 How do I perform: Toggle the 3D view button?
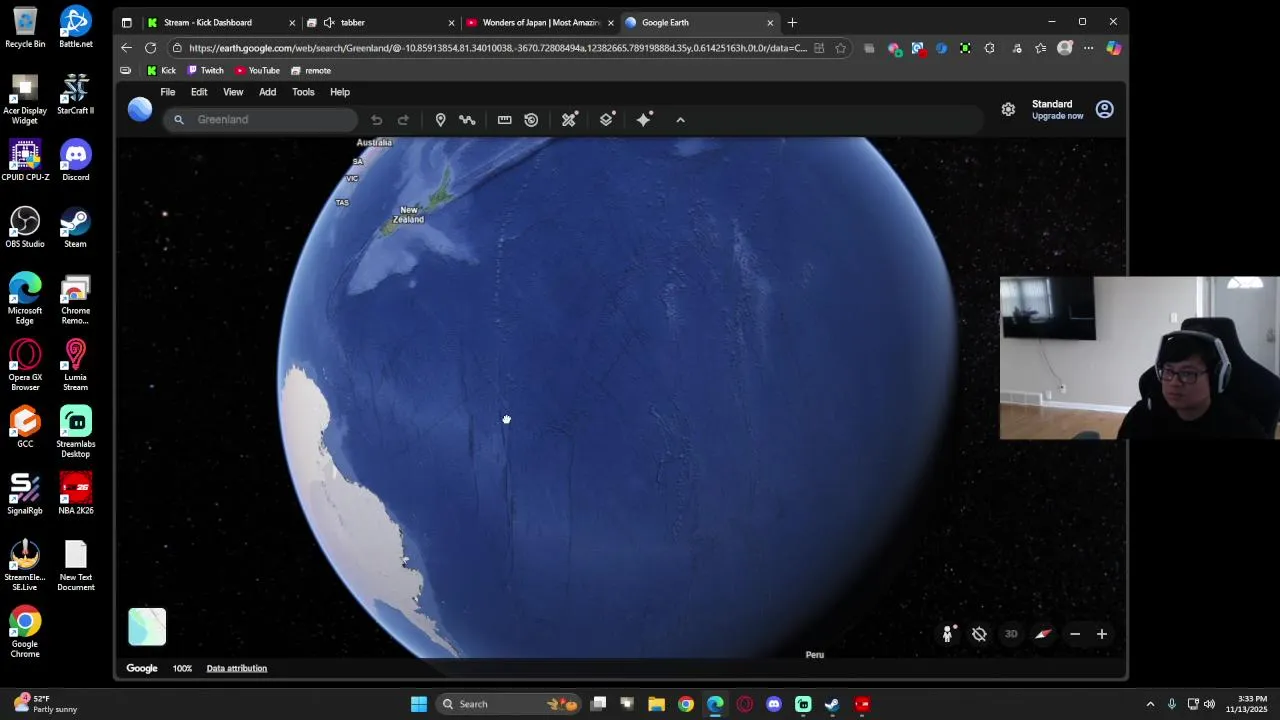(x=1011, y=634)
